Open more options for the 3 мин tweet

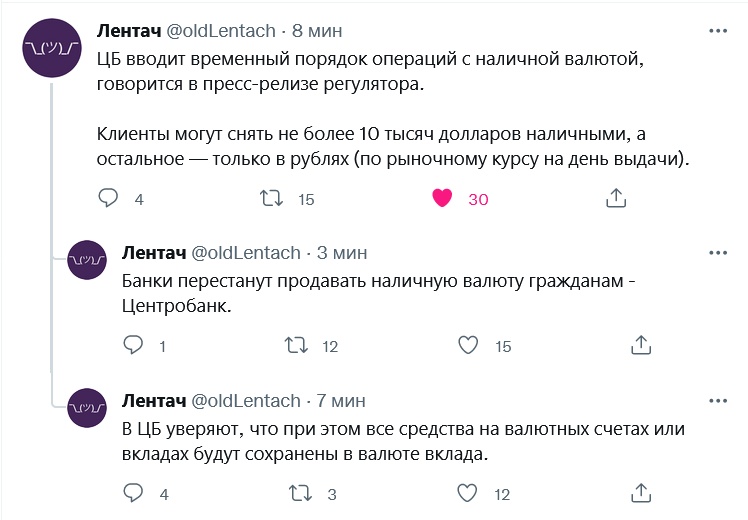point(718,252)
